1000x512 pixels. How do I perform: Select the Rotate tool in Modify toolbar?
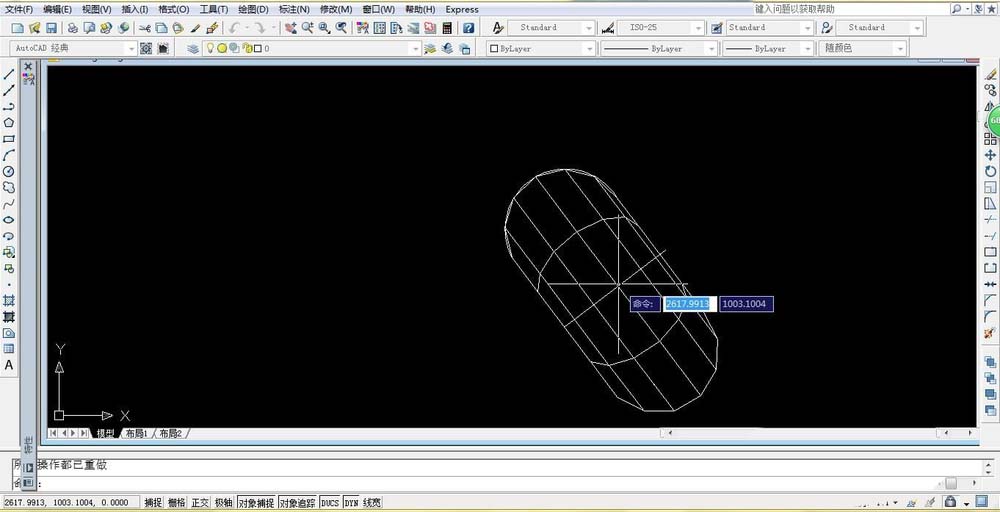pyautogui.click(x=990, y=171)
